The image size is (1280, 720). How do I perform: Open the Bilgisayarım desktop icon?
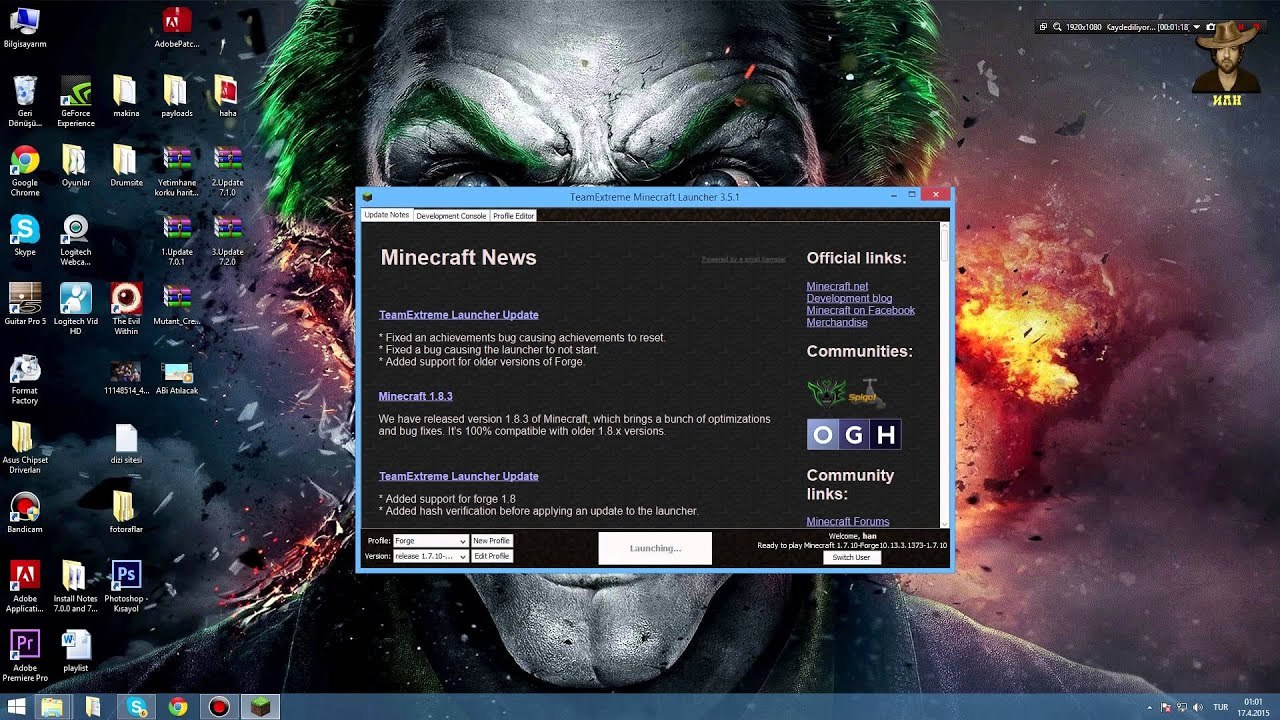(25, 26)
